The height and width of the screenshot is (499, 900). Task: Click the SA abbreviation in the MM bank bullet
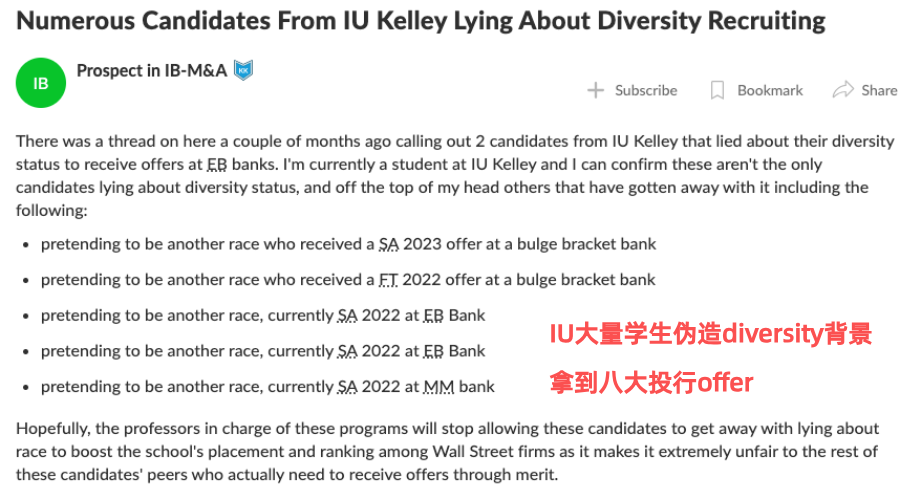point(347,387)
